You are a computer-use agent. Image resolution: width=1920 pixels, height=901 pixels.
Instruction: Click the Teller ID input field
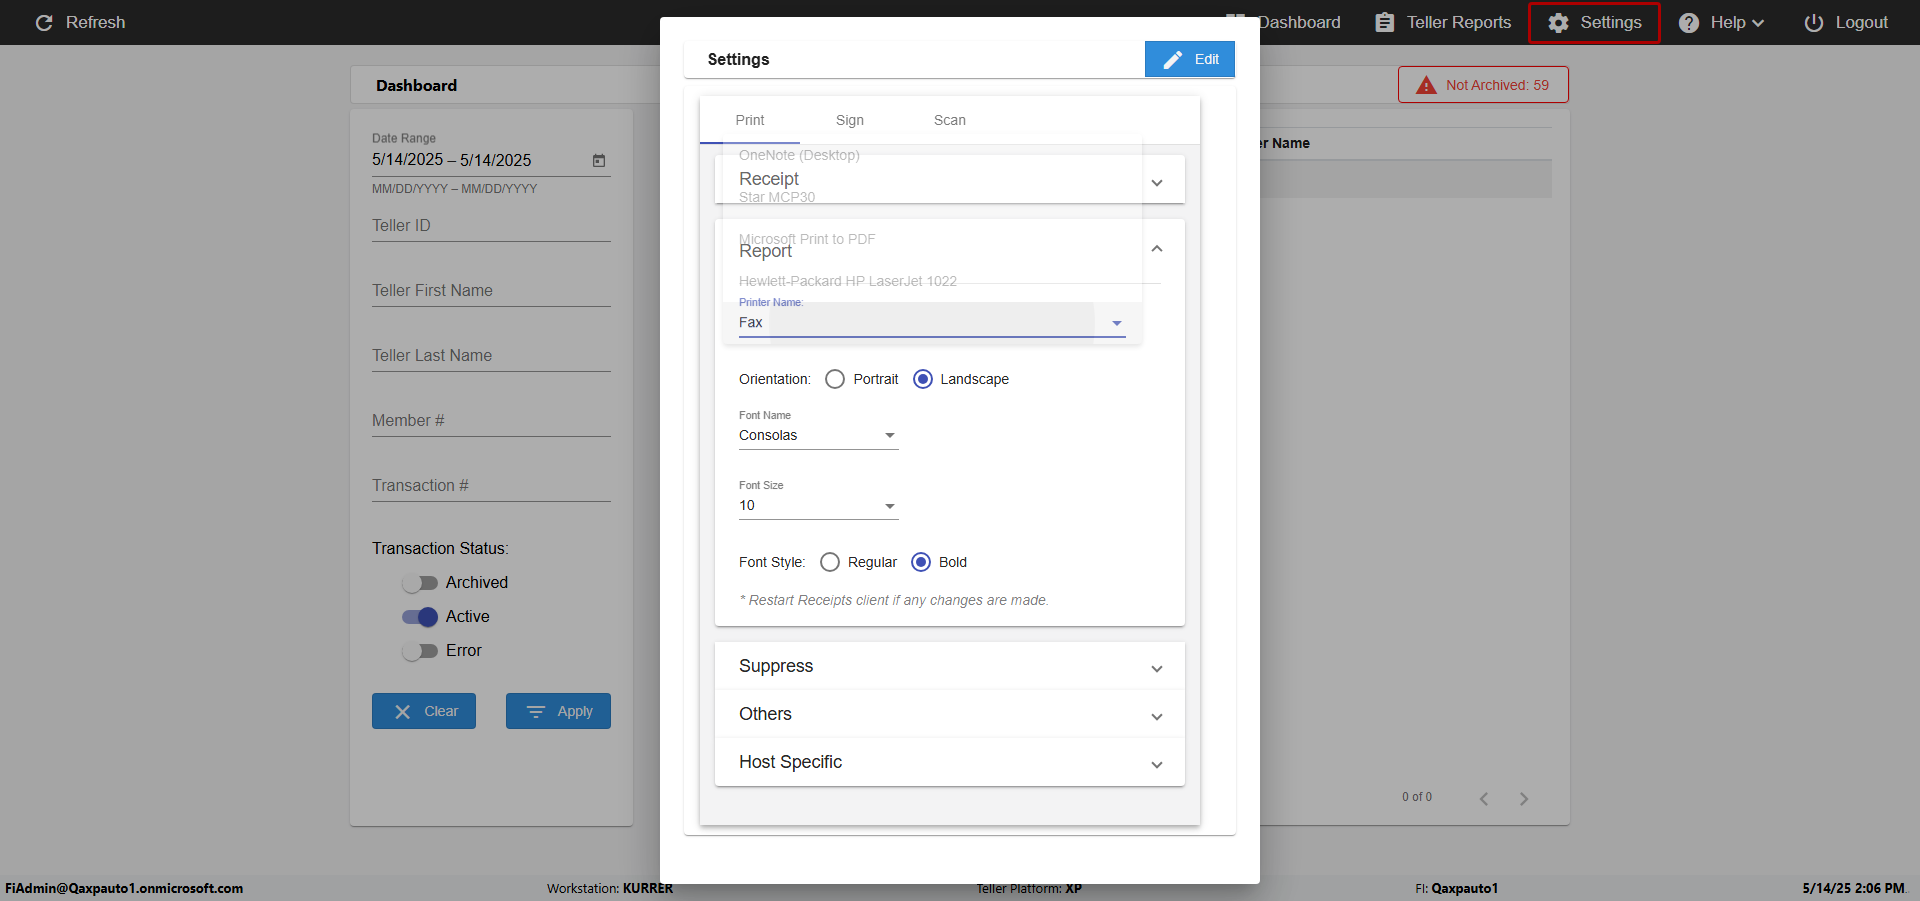click(491, 226)
